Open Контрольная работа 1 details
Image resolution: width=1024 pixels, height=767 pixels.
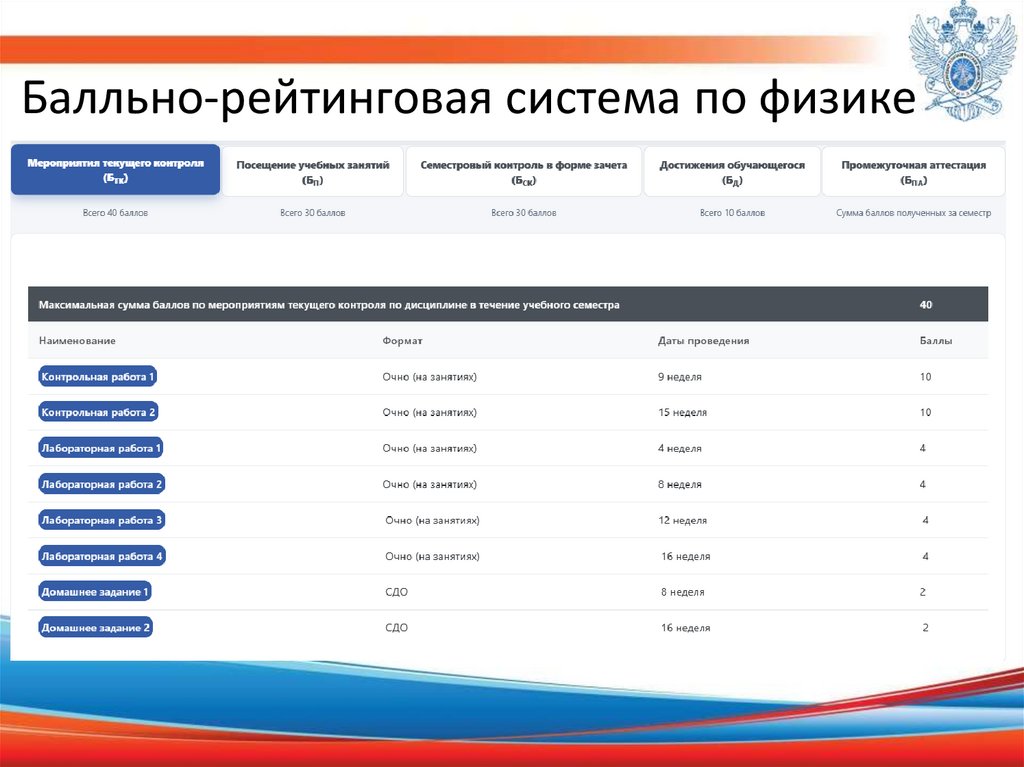click(x=98, y=376)
